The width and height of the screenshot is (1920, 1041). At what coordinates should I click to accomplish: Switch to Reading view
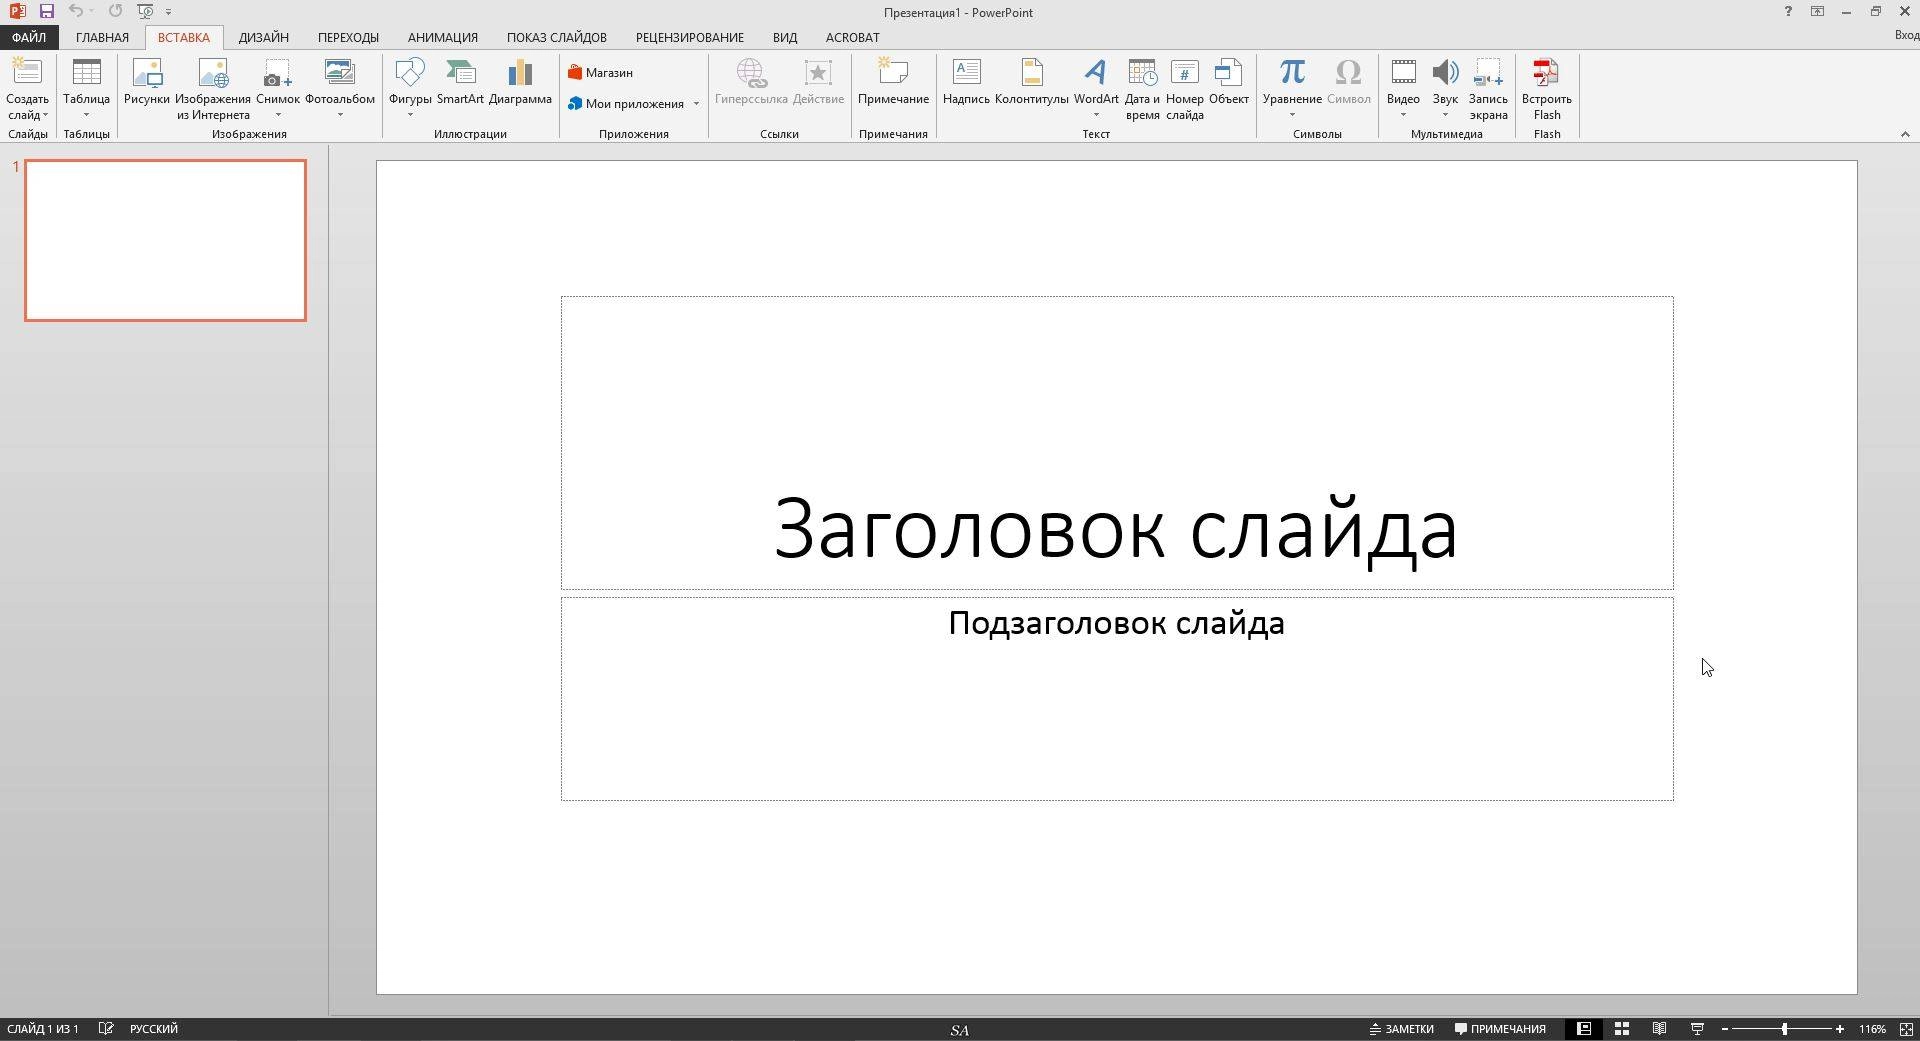coord(1659,1029)
